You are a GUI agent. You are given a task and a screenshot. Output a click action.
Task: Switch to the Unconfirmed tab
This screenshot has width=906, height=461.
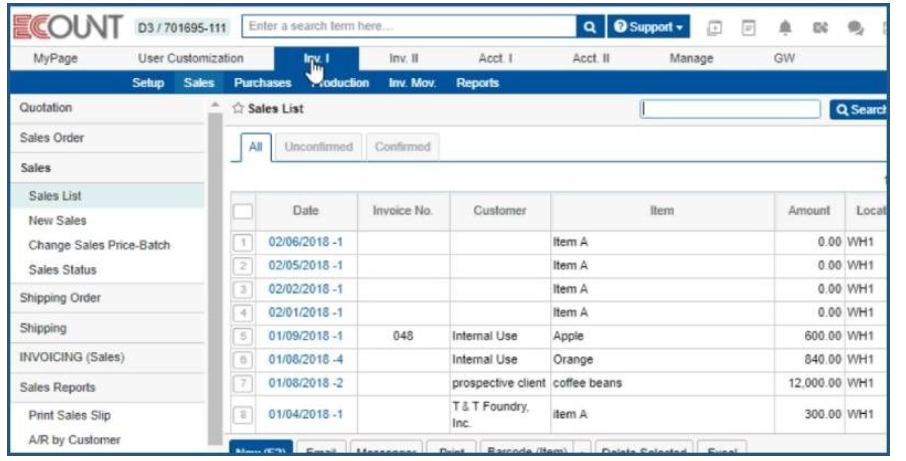(x=319, y=147)
